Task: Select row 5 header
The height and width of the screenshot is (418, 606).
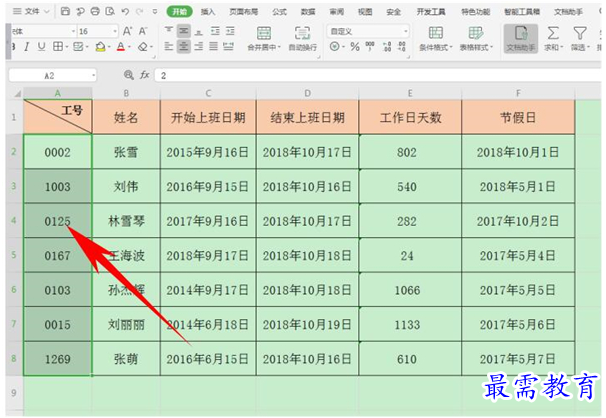Action: pyautogui.click(x=14, y=255)
